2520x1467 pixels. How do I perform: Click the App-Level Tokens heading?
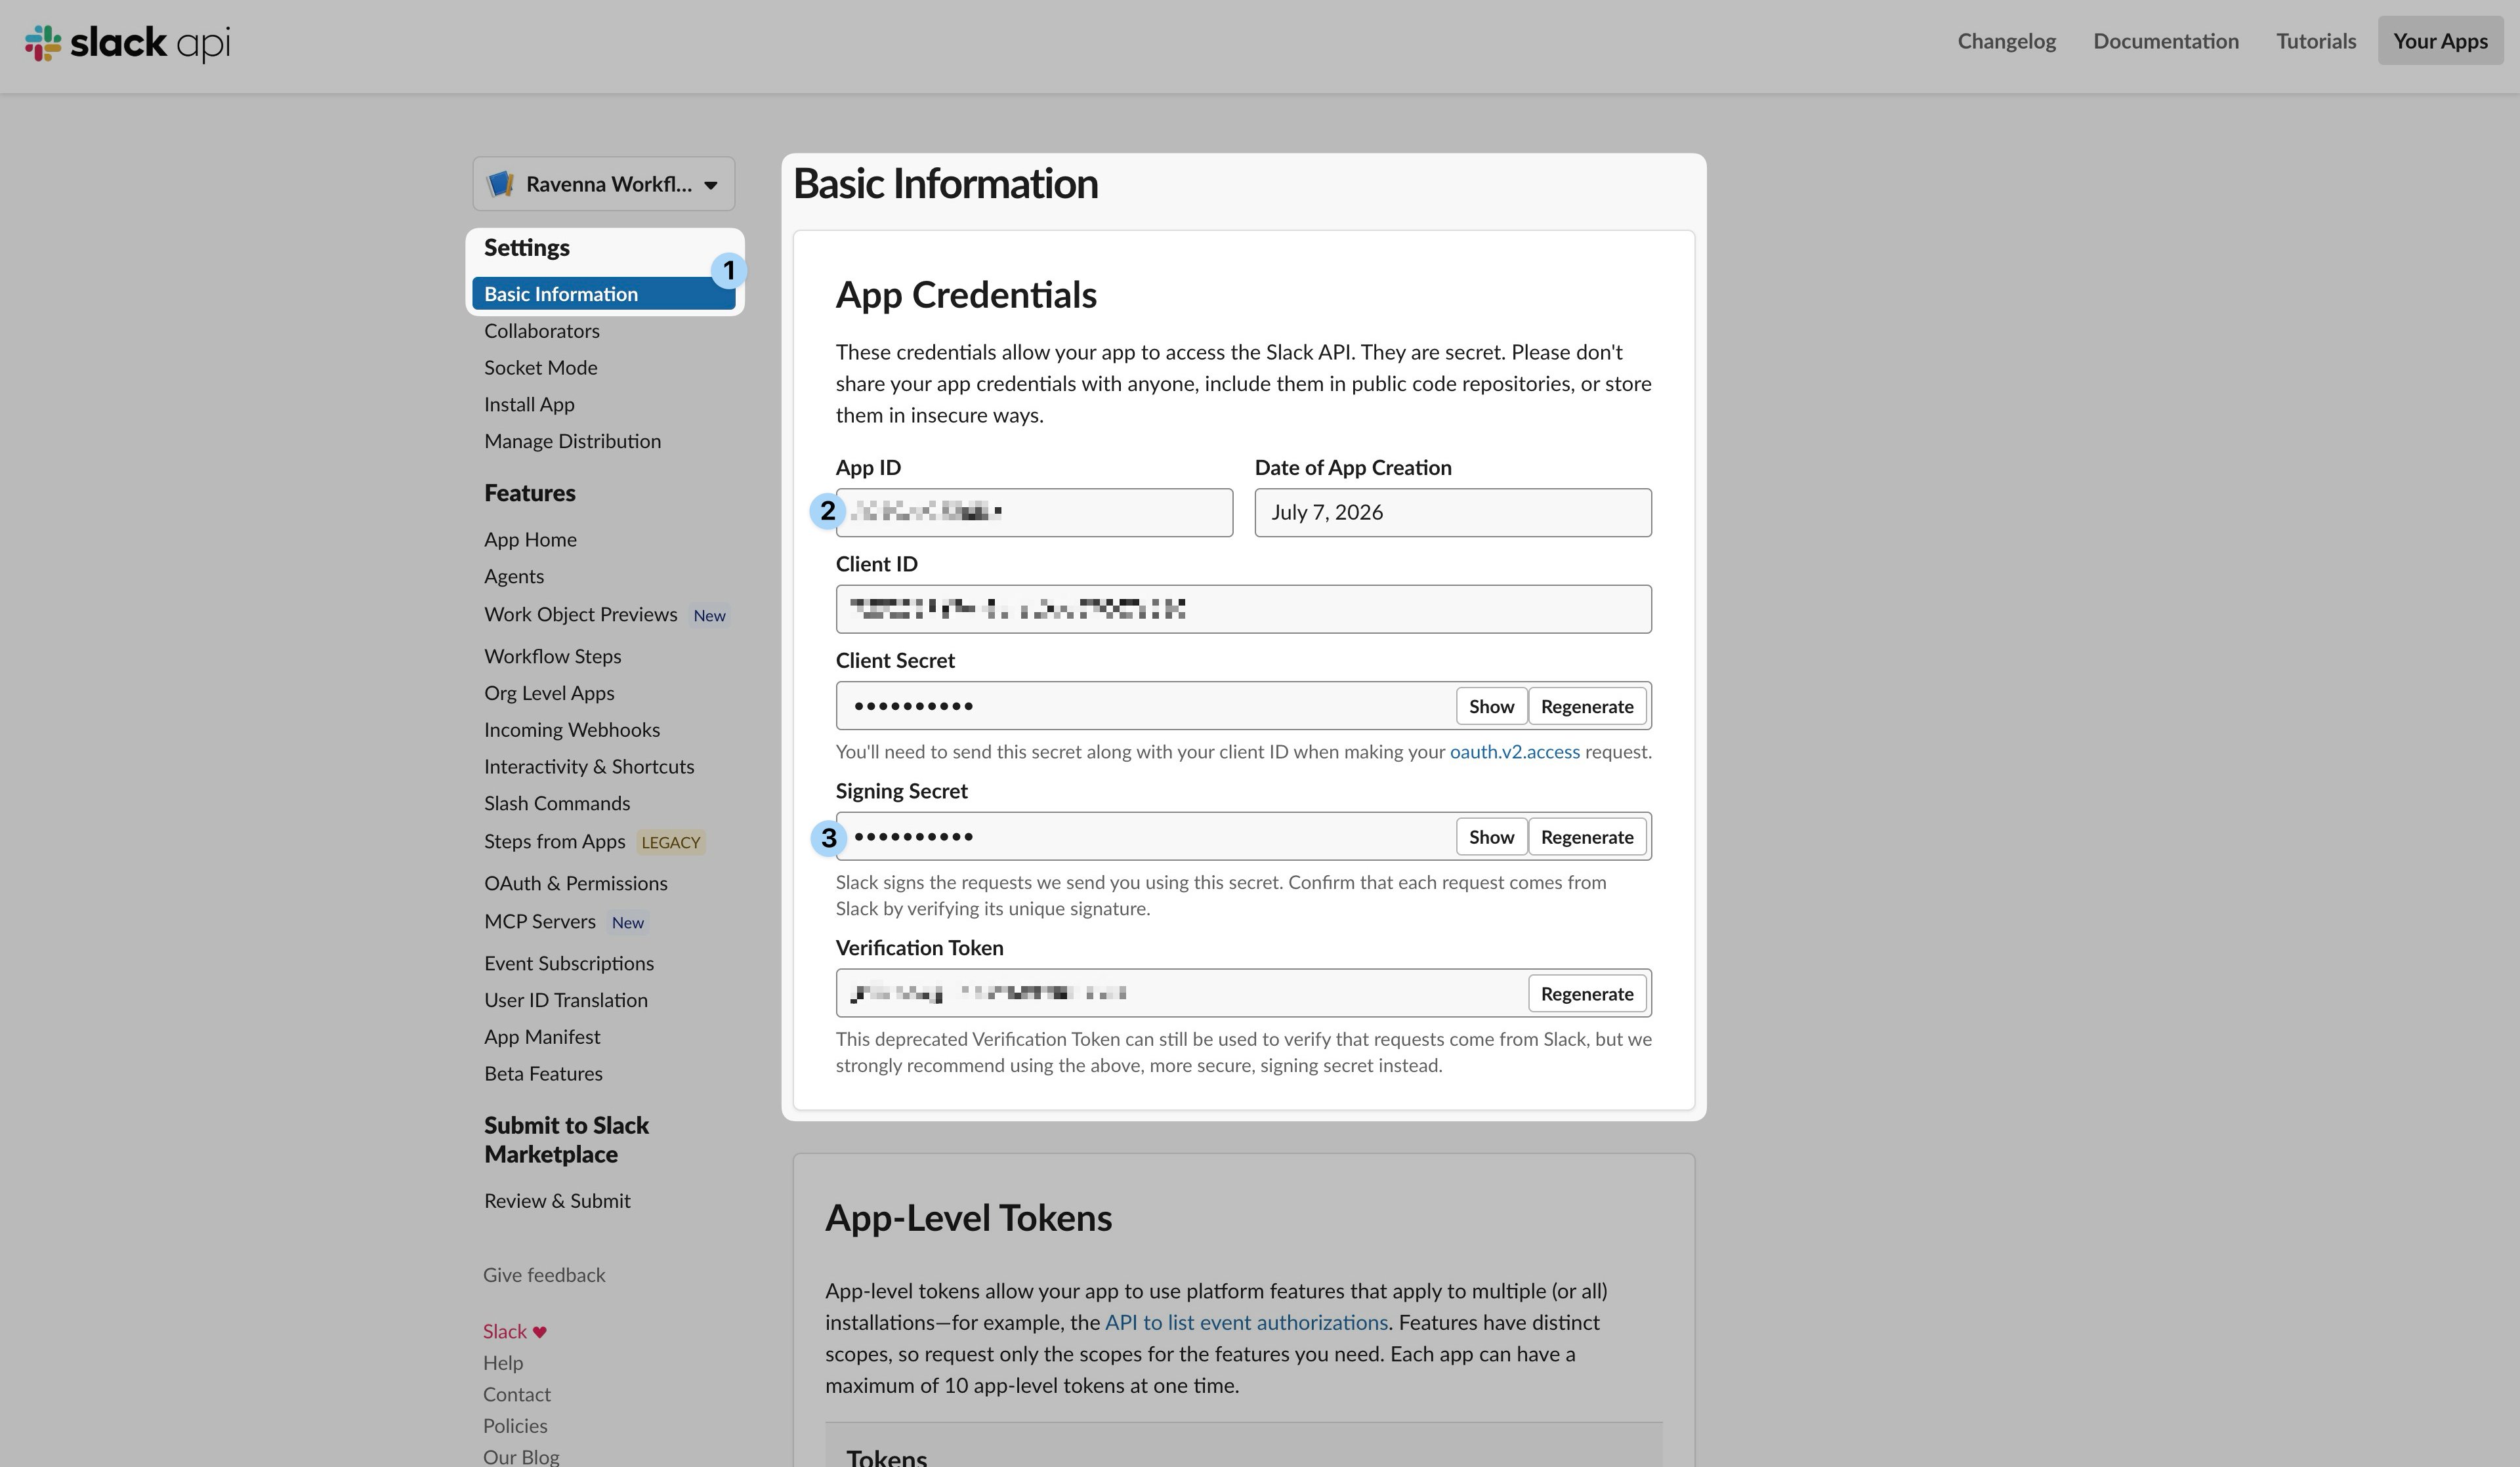pyautogui.click(x=968, y=1218)
